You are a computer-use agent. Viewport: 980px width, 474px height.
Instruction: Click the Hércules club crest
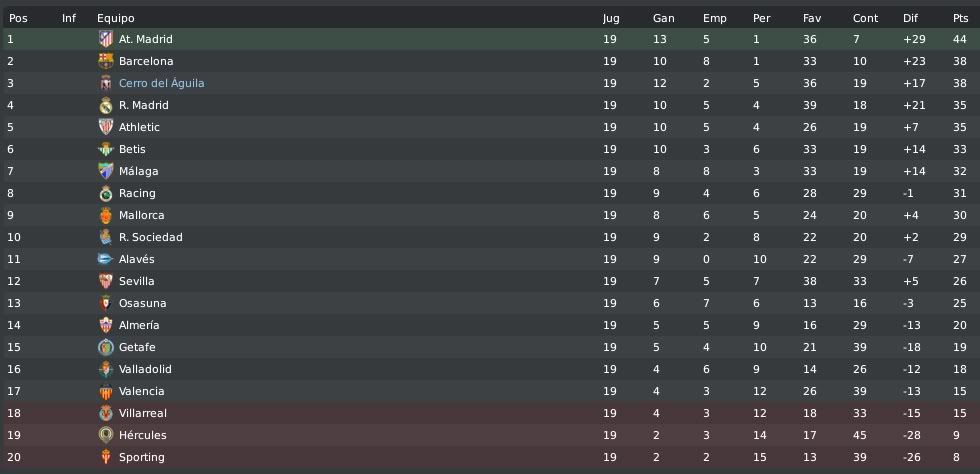(x=106, y=435)
